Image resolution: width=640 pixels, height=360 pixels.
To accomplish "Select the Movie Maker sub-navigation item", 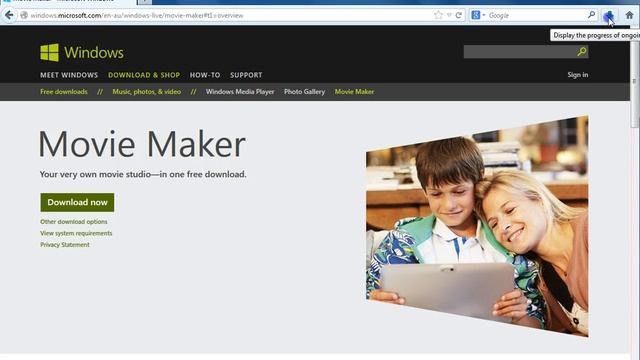I will (x=354, y=92).
